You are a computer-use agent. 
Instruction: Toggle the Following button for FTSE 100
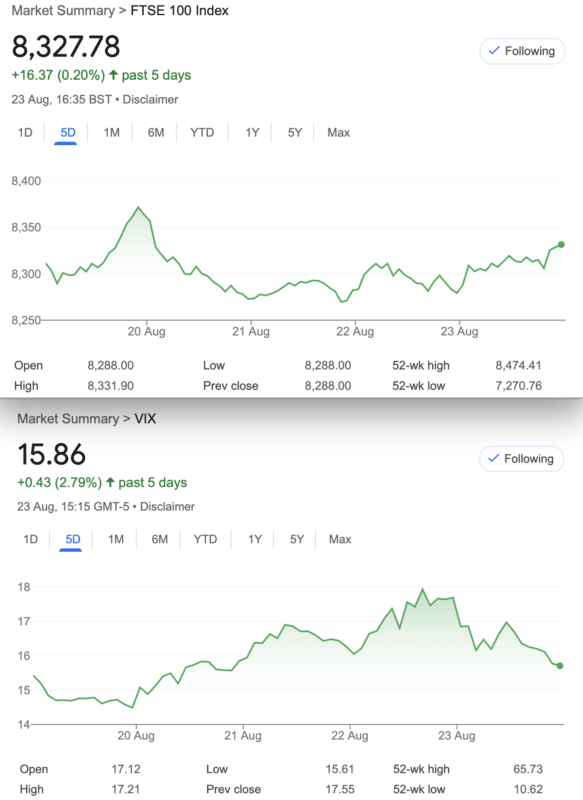pos(522,51)
